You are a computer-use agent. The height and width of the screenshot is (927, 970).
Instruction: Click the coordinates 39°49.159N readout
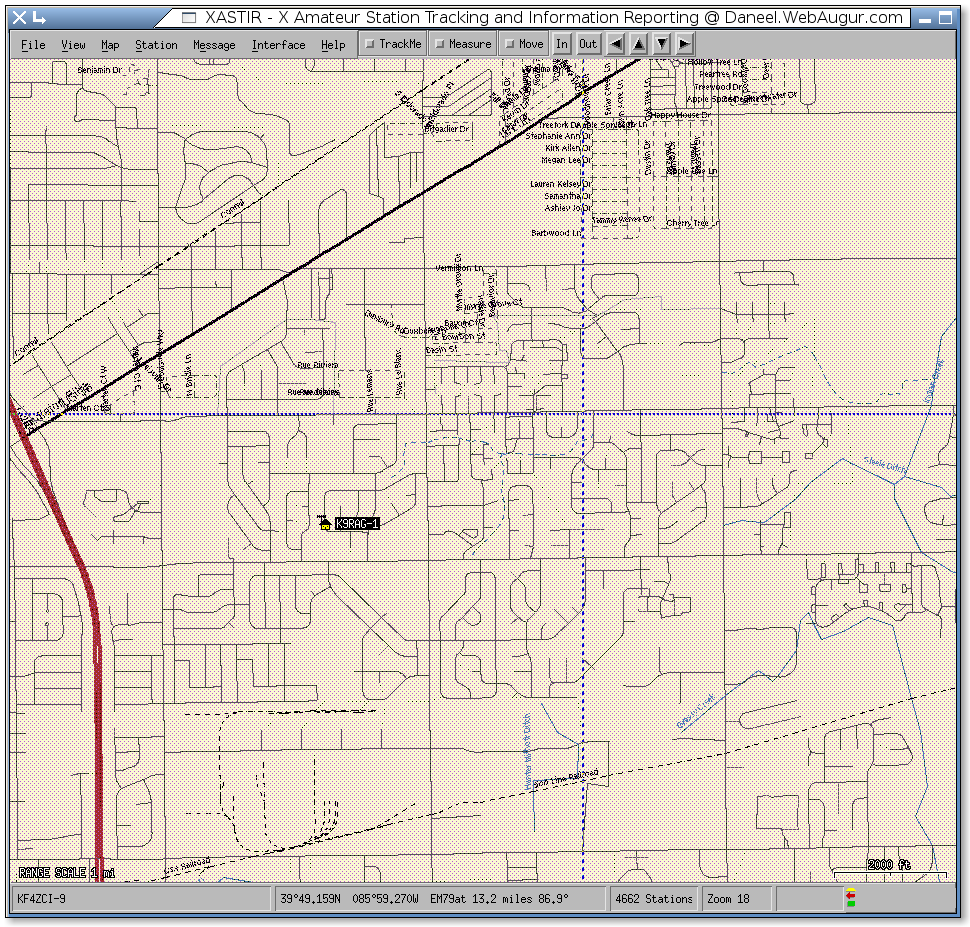pos(311,899)
